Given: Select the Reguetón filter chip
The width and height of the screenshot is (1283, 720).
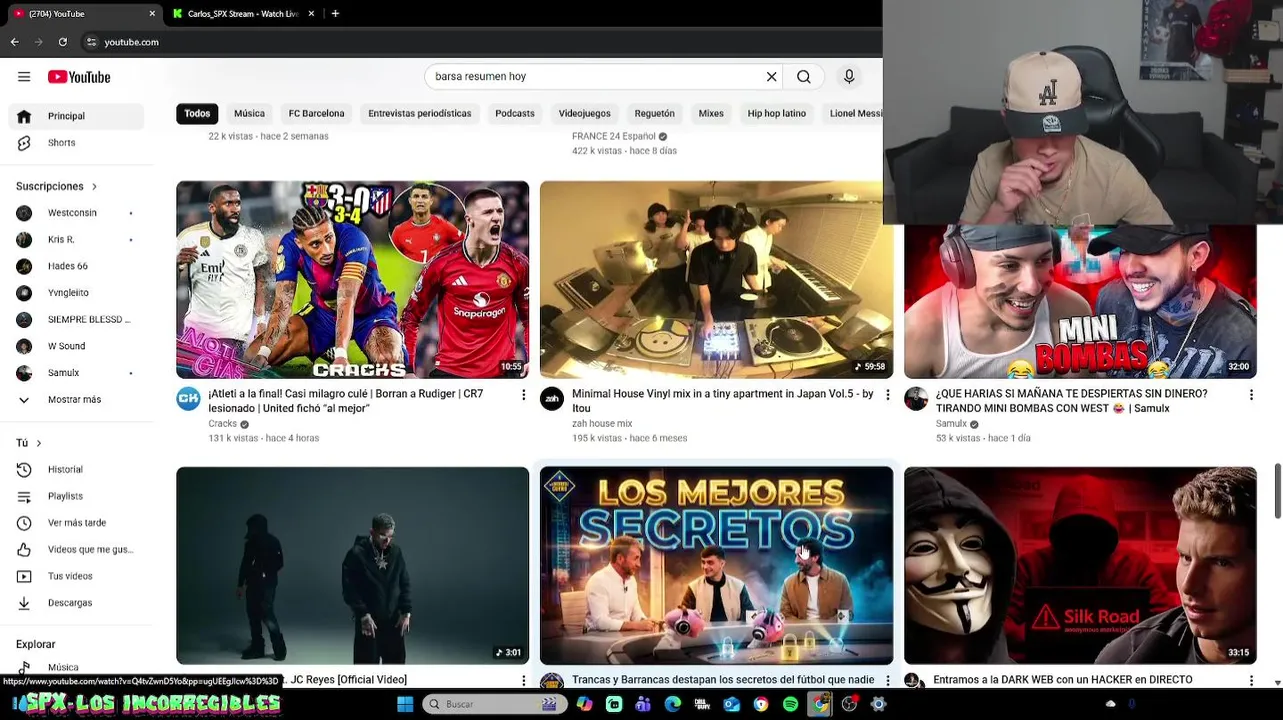Looking at the screenshot, I should [x=654, y=114].
